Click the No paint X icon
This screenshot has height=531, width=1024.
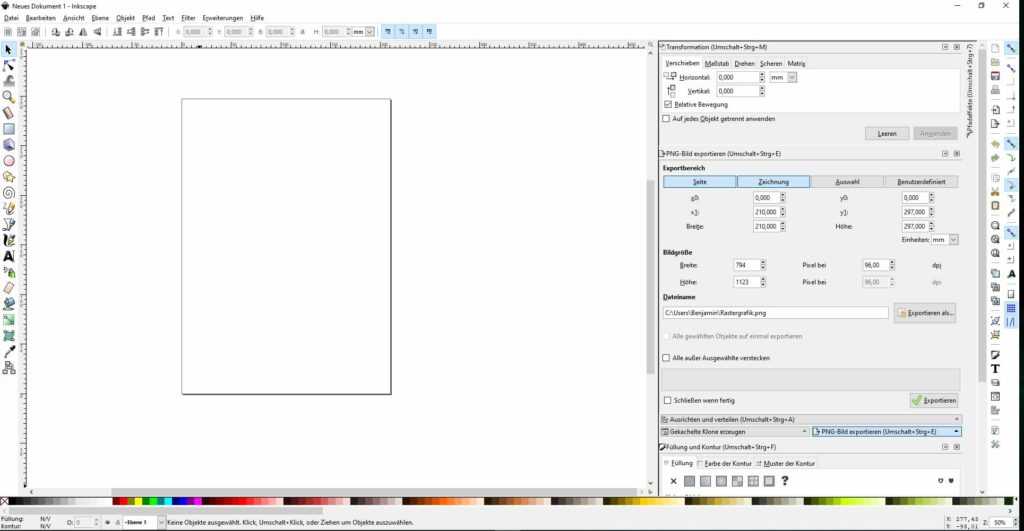tap(673, 481)
